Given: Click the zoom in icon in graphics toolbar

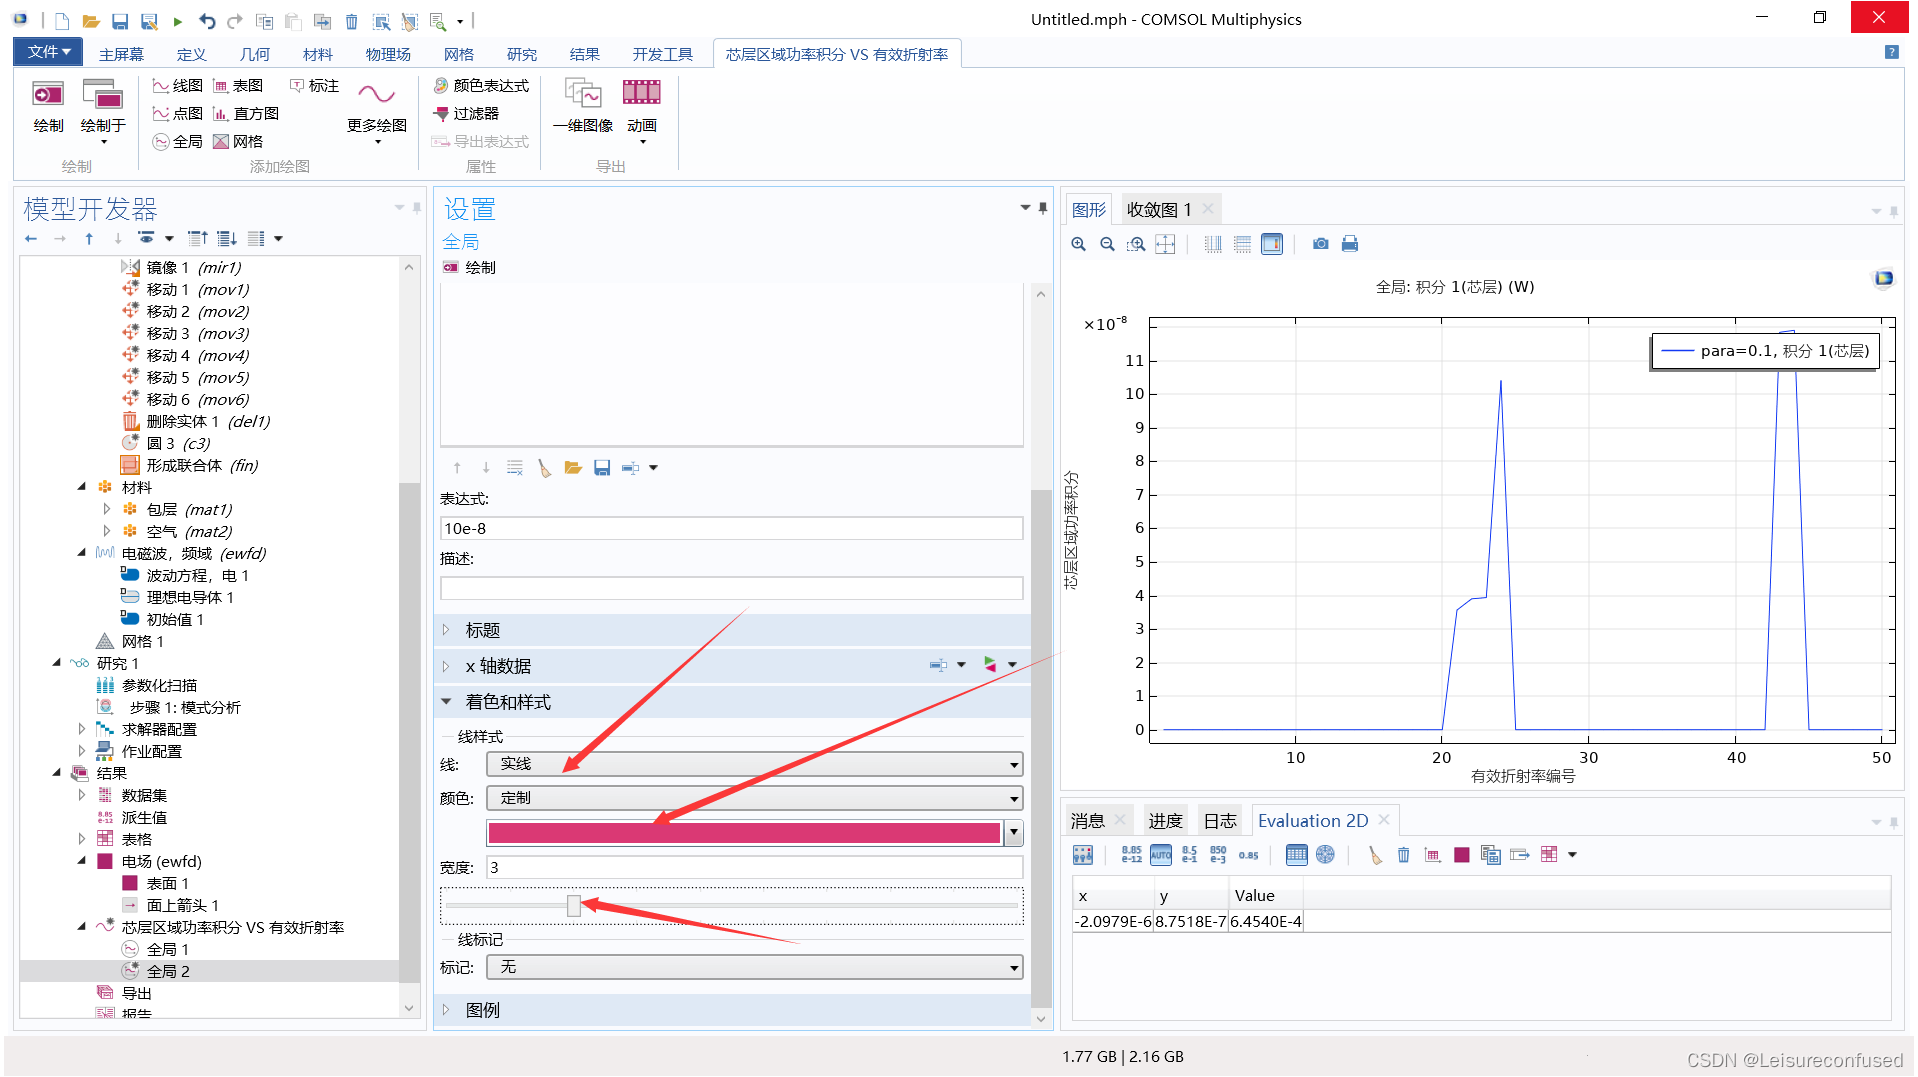Looking at the screenshot, I should (1078, 244).
